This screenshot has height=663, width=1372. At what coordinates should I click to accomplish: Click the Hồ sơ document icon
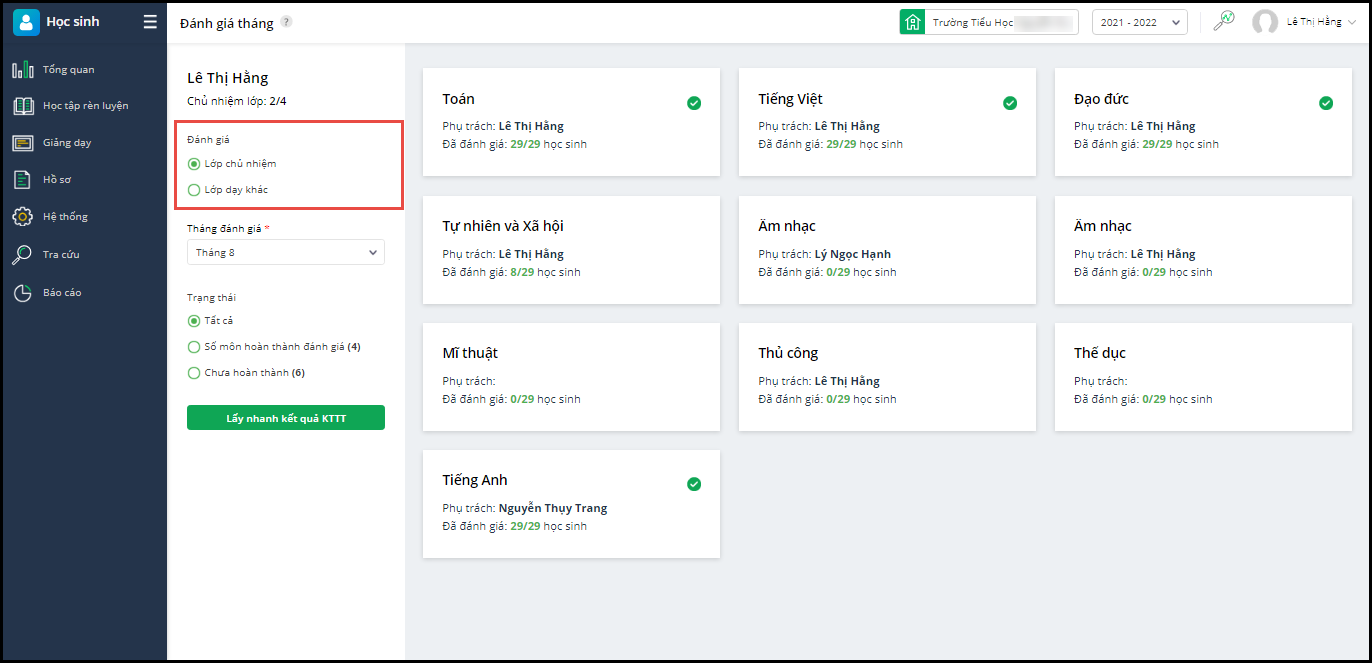pyautogui.click(x=22, y=180)
